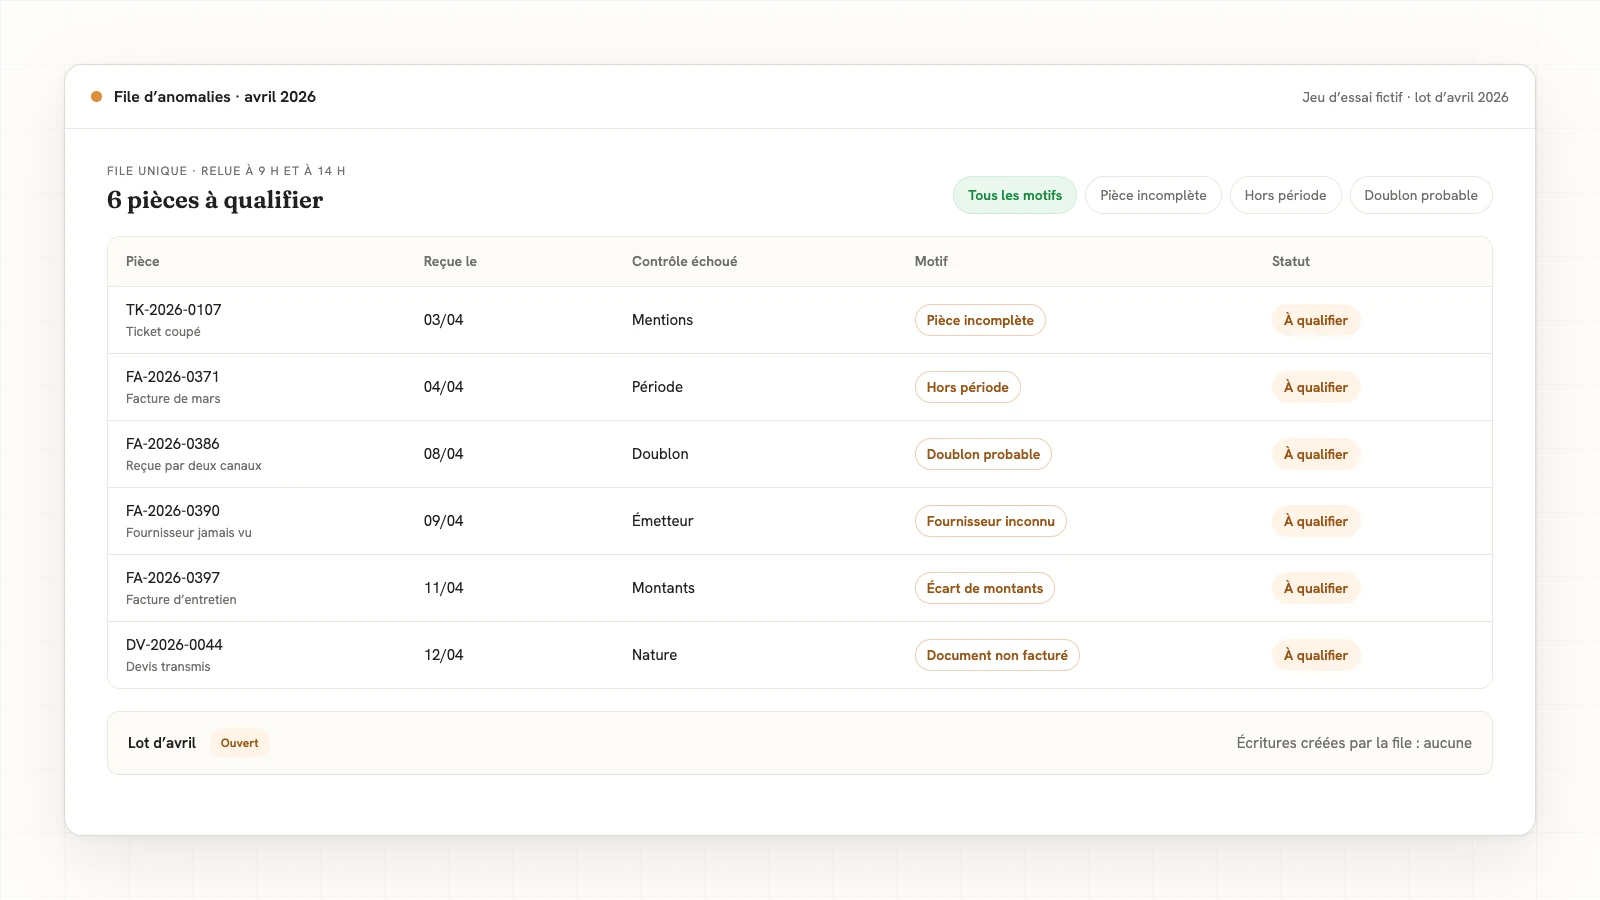Click the orange status dot in header
The height and width of the screenshot is (900, 1600).
96,97
